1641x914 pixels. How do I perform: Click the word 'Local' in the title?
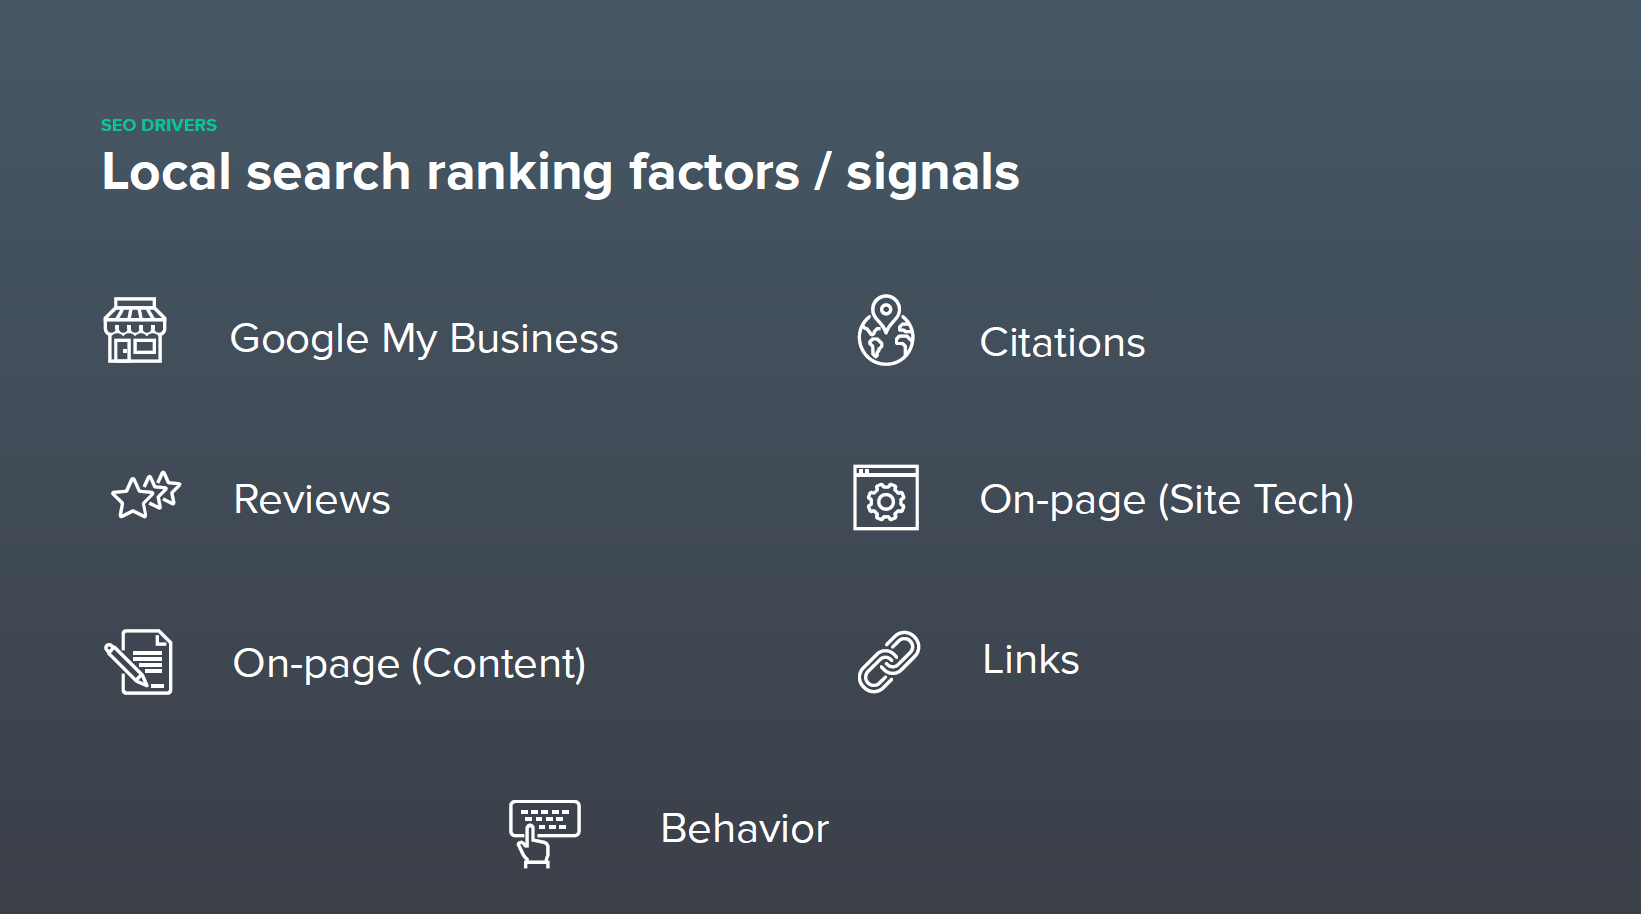pyautogui.click(x=167, y=172)
